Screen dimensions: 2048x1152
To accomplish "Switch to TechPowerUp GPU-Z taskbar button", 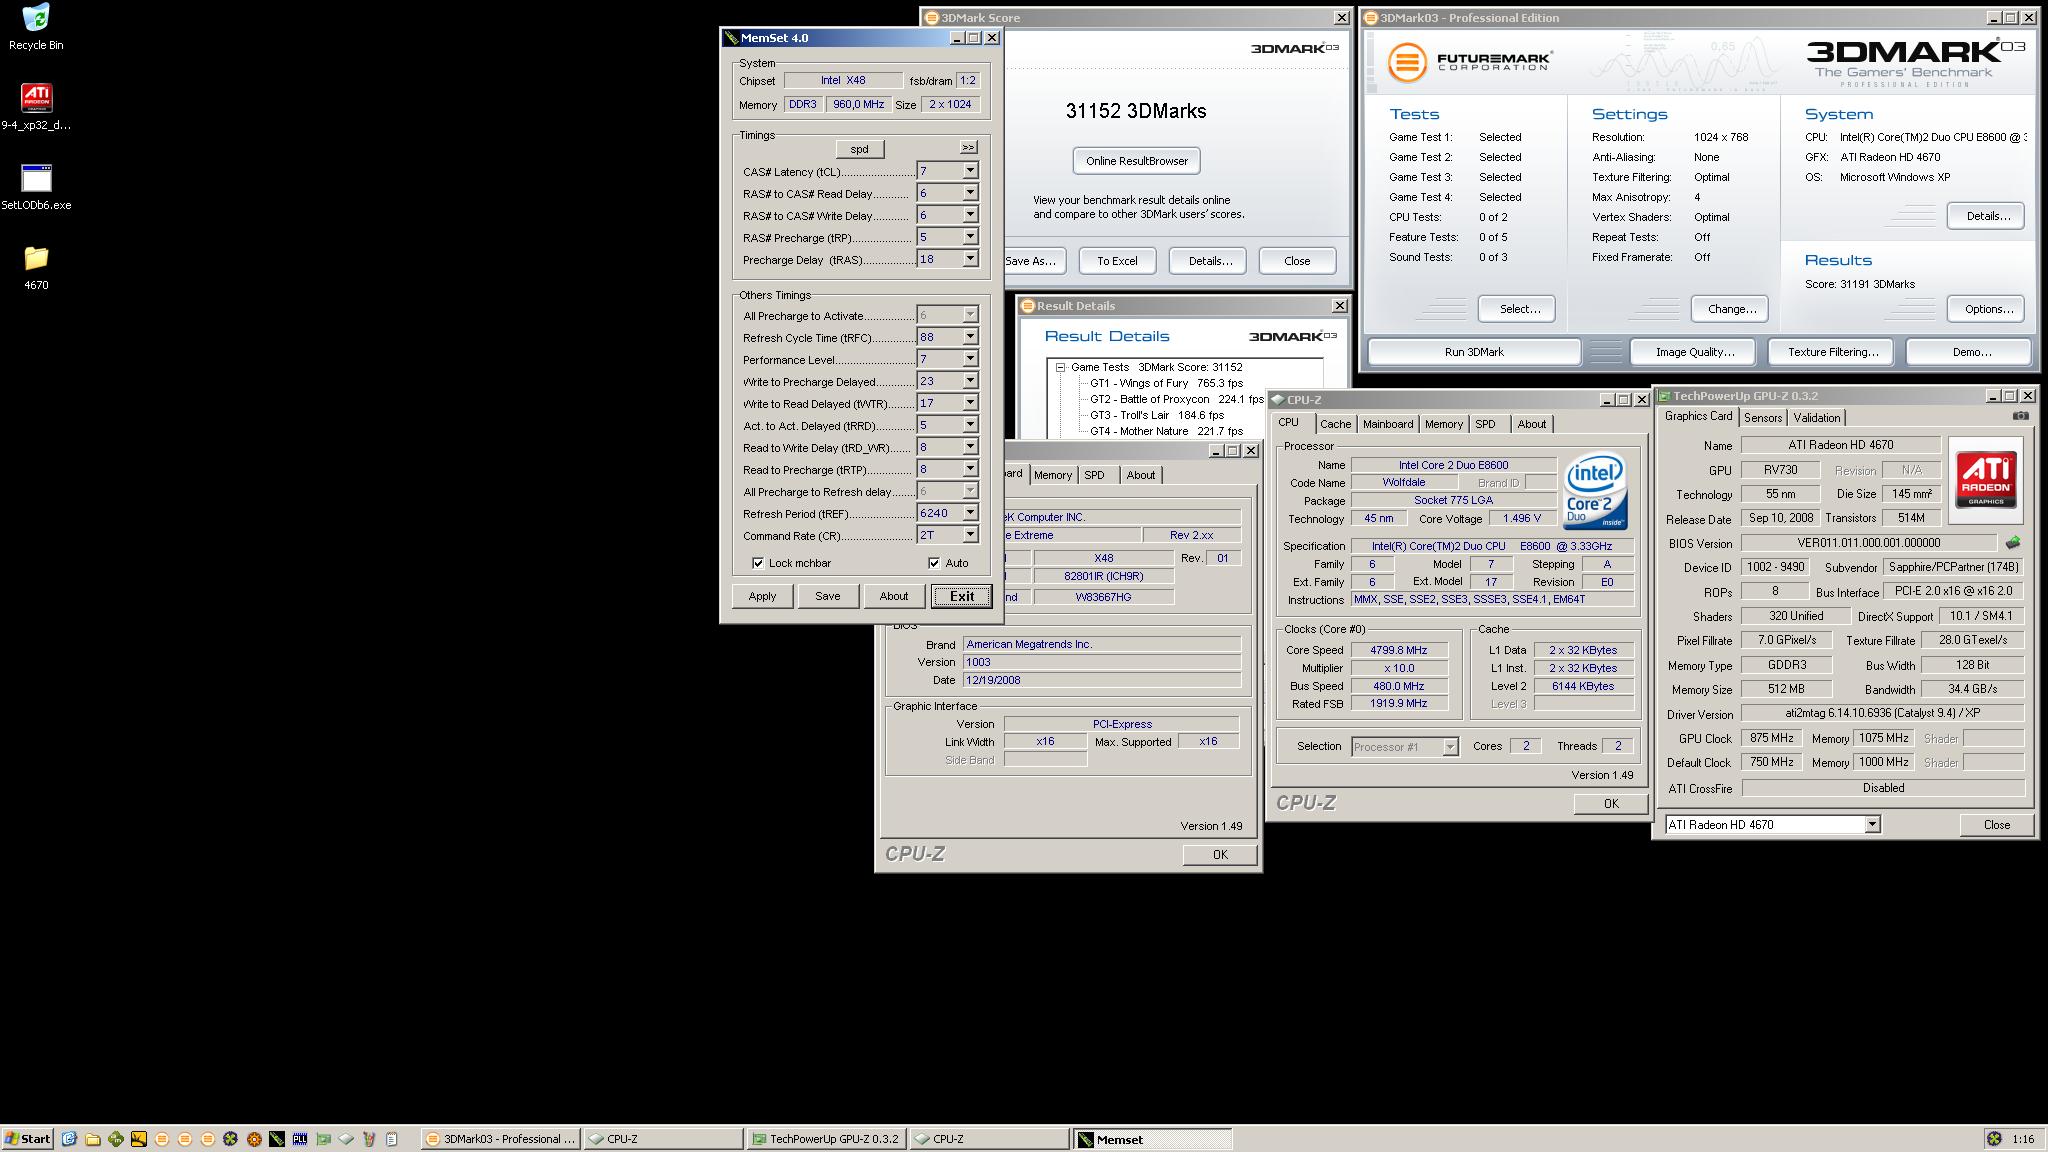I will pos(827,1139).
